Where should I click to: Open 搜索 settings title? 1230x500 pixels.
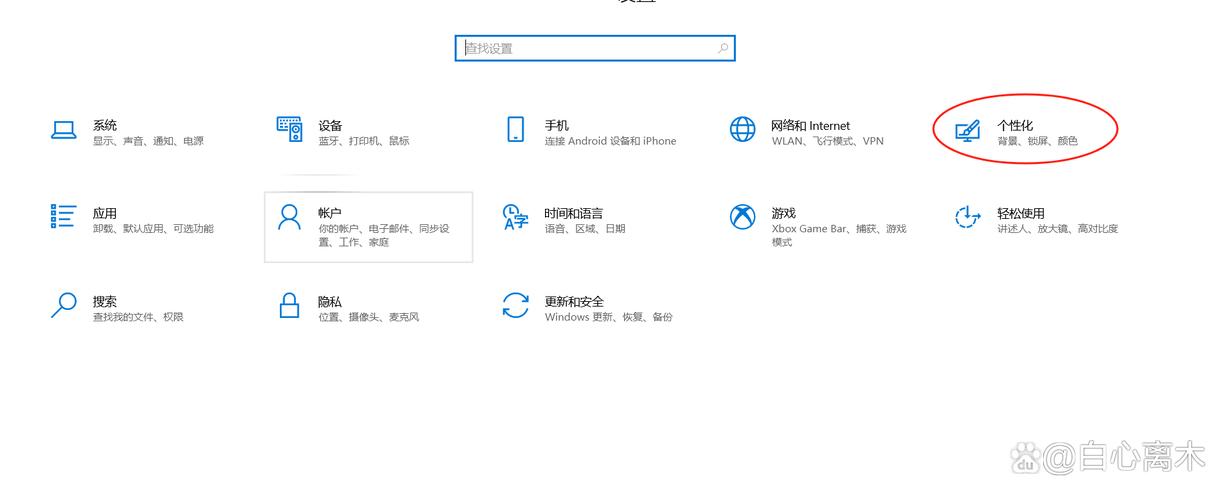tap(105, 301)
